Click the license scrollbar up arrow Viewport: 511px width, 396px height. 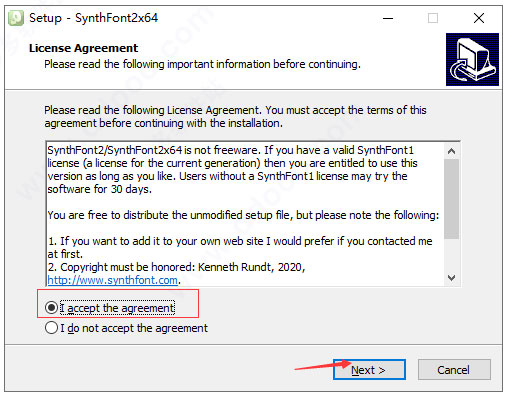click(x=452, y=151)
